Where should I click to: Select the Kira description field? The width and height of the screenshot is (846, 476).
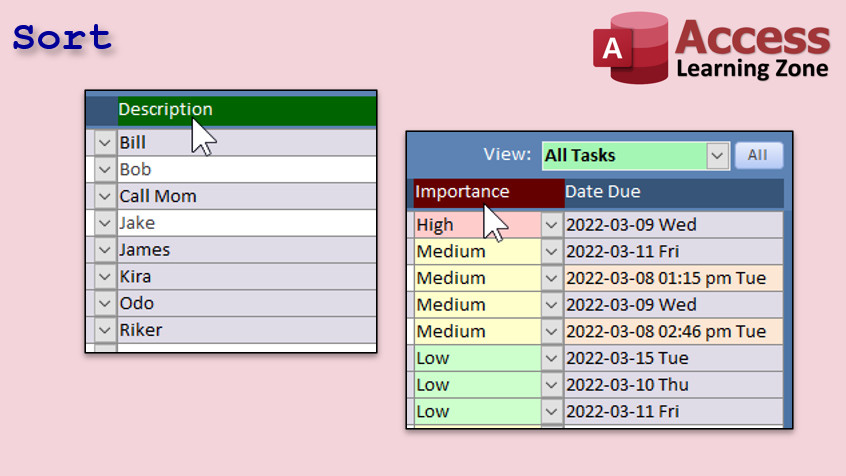(246, 277)
